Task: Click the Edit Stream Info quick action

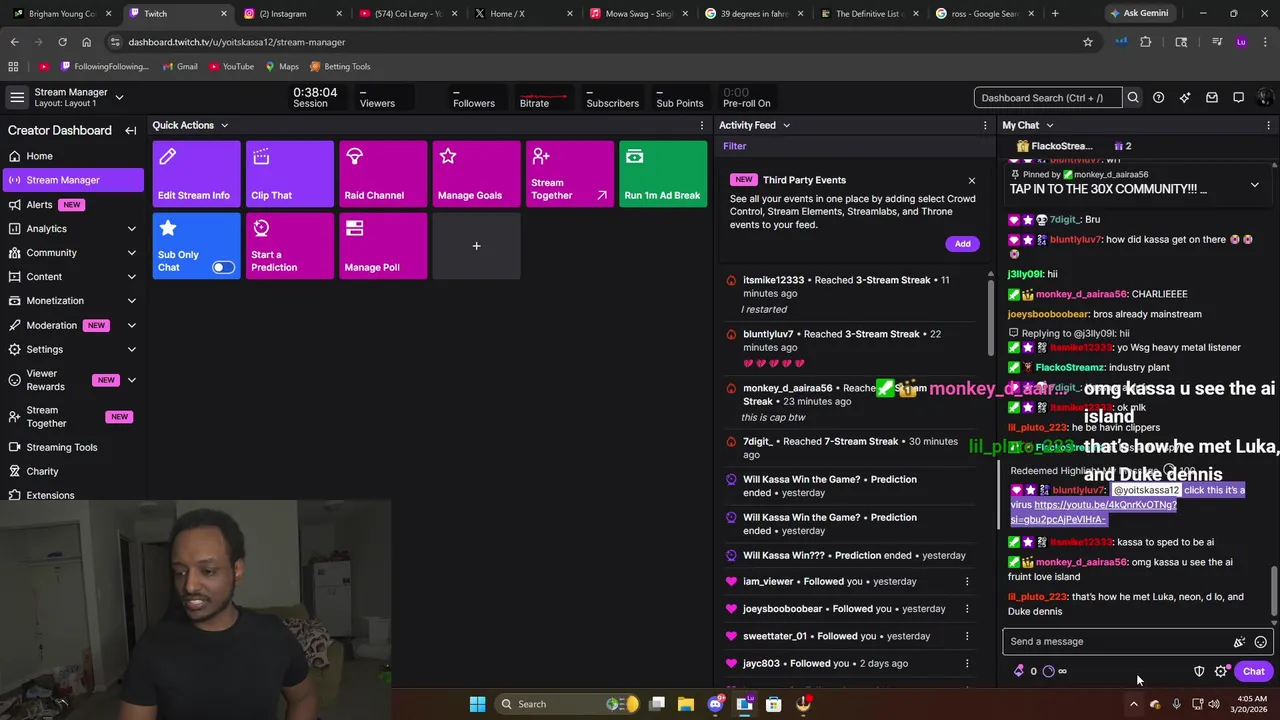Action: pyautogui.click(x=196, y=174)
